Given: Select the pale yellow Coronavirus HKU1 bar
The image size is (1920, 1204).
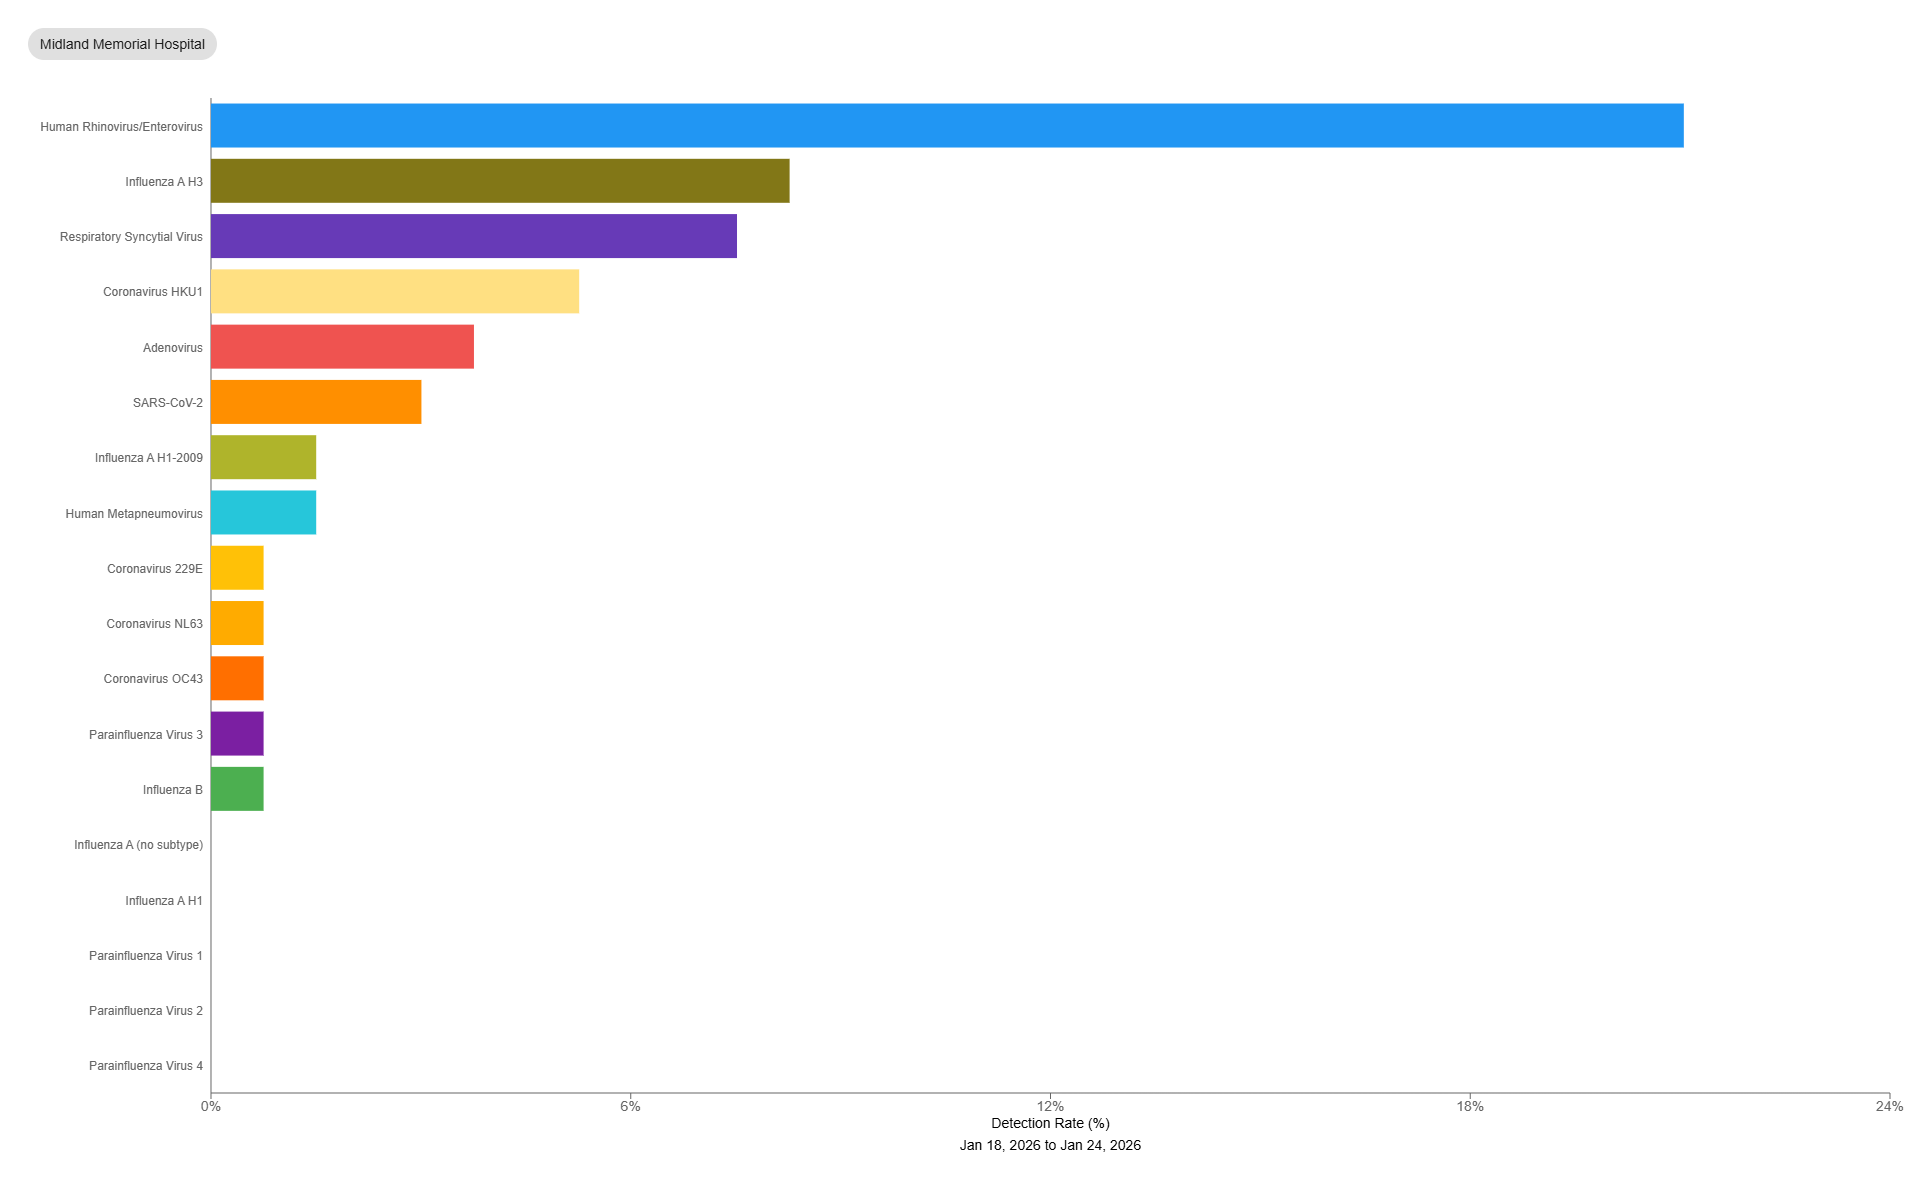Looking at the screenshot, I should (394, 291).
